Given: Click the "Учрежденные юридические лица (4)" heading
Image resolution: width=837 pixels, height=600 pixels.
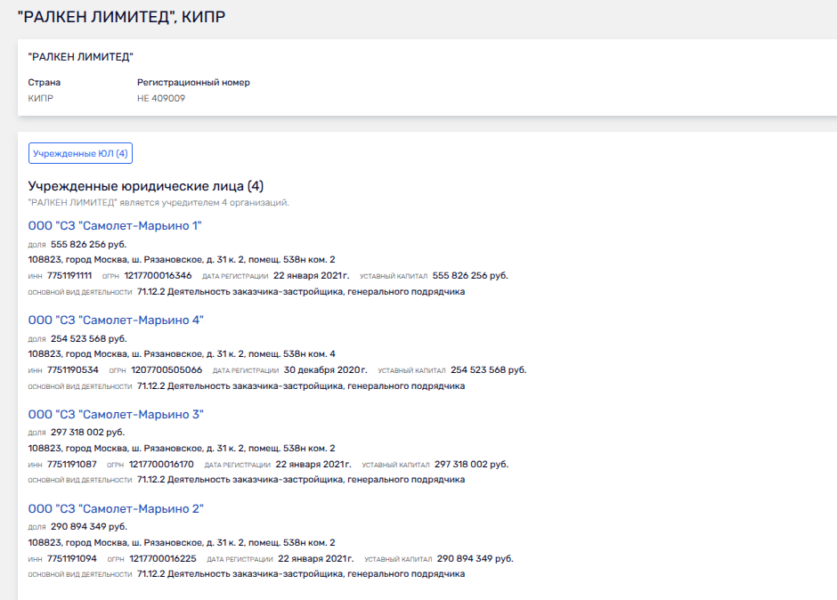Looking at the screenshot, I should pos(146,186).
